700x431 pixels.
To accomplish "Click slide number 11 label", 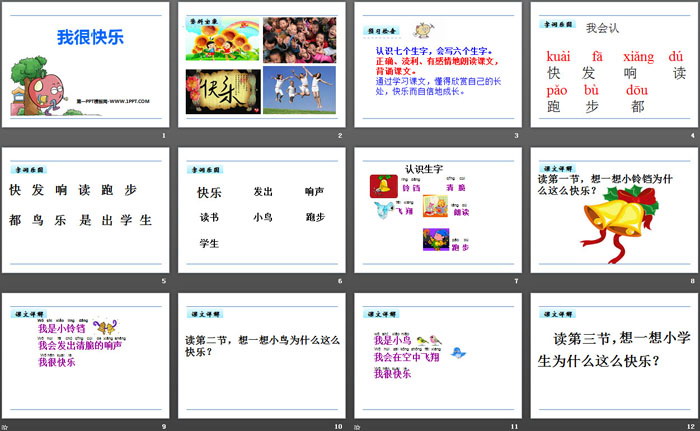I will tap(515, 427).
